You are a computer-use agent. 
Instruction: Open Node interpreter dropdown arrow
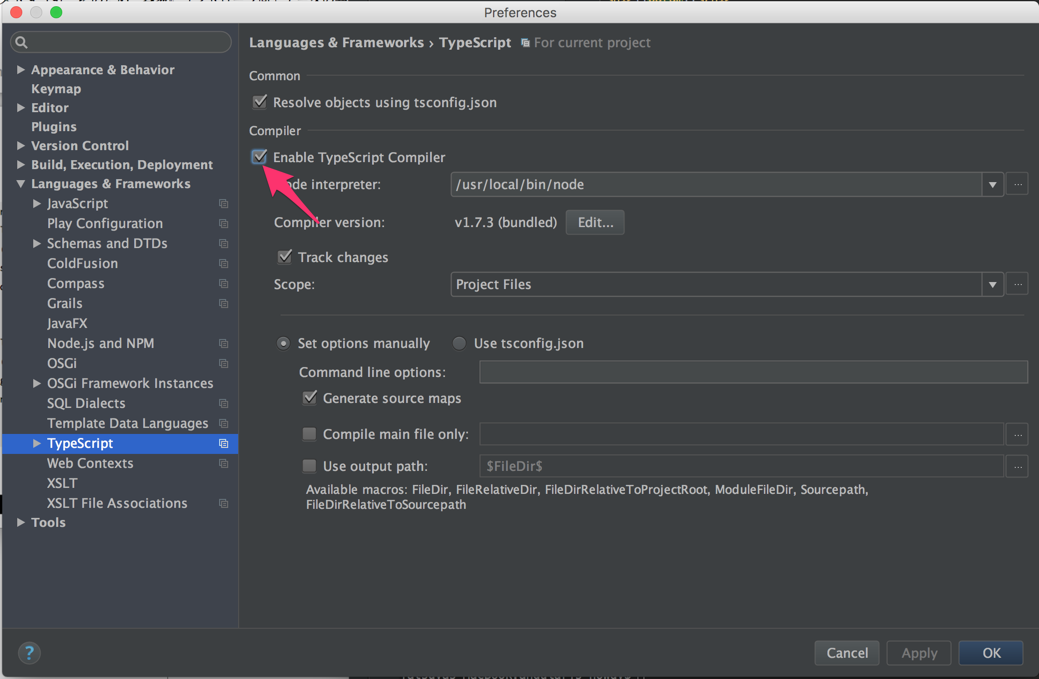click(x=993, y=184)
